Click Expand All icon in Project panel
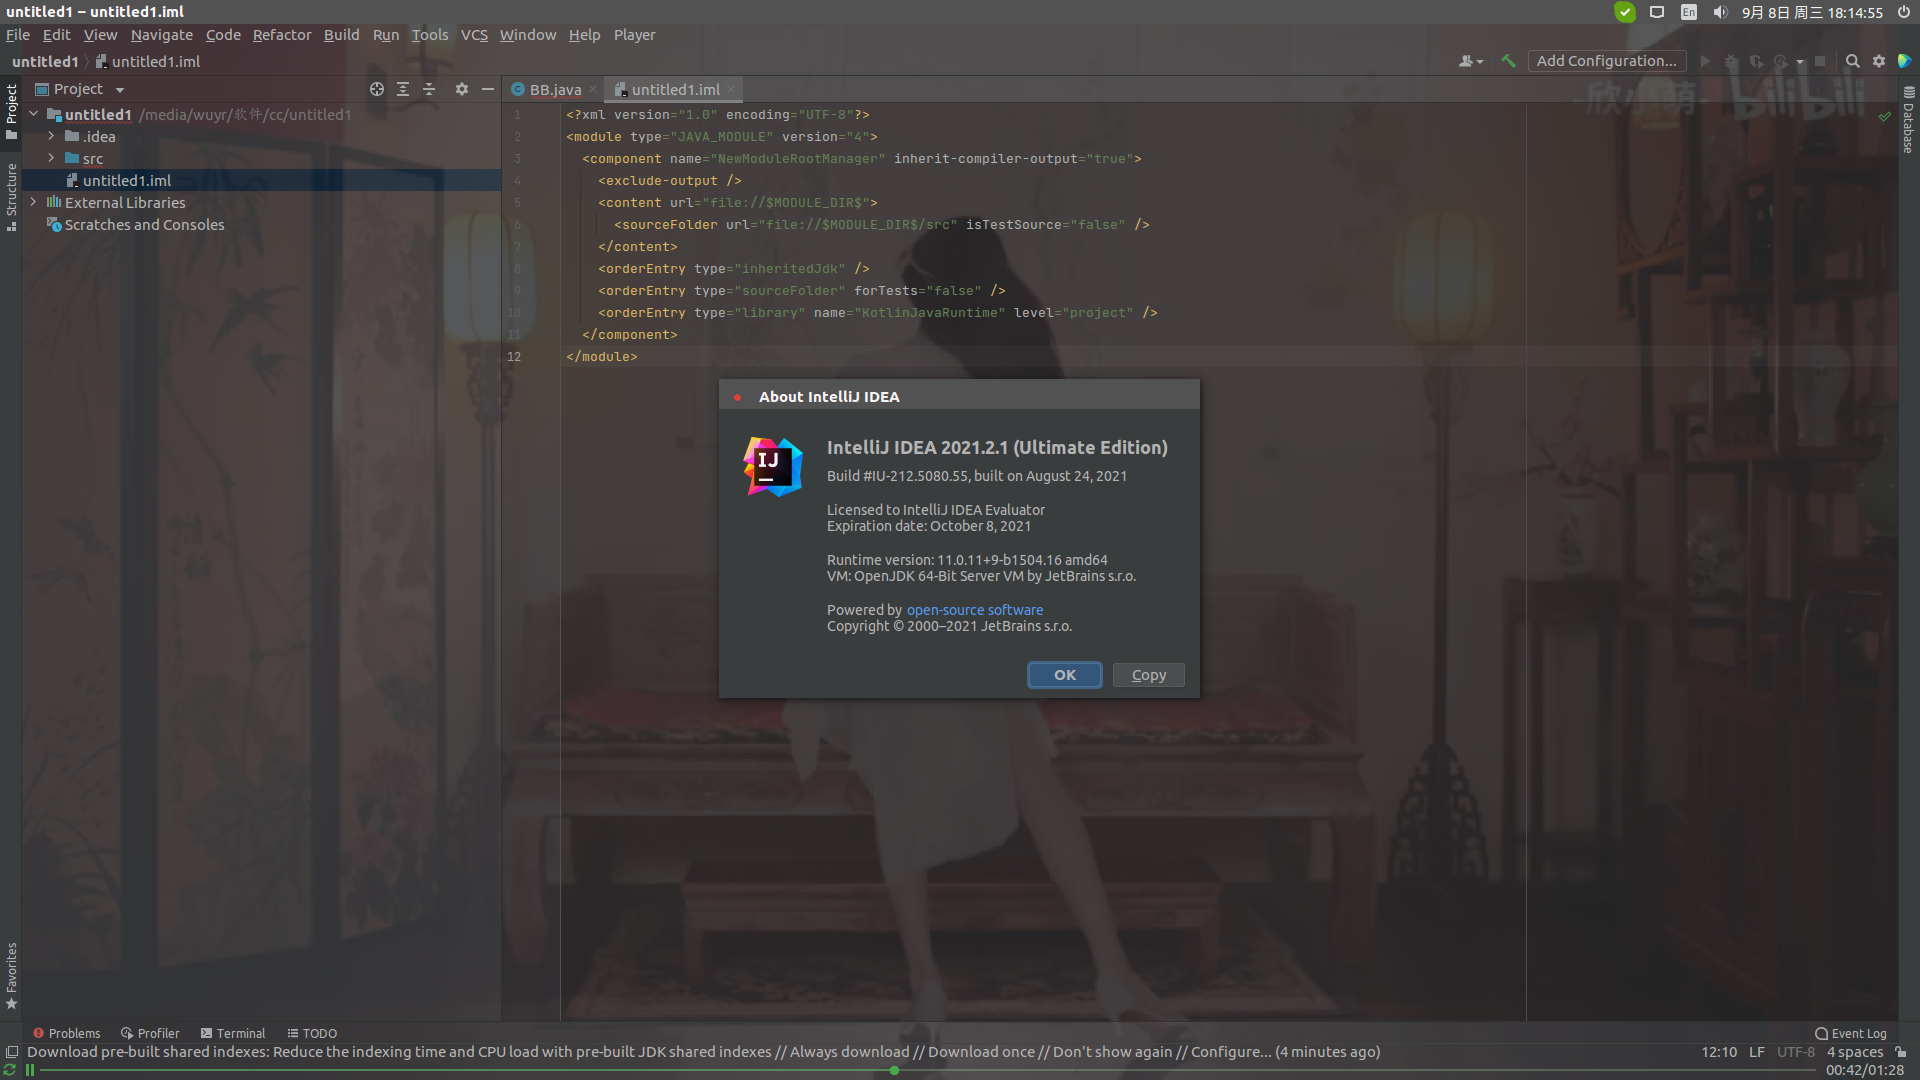 pyautogui.click(x=403, y=89)
